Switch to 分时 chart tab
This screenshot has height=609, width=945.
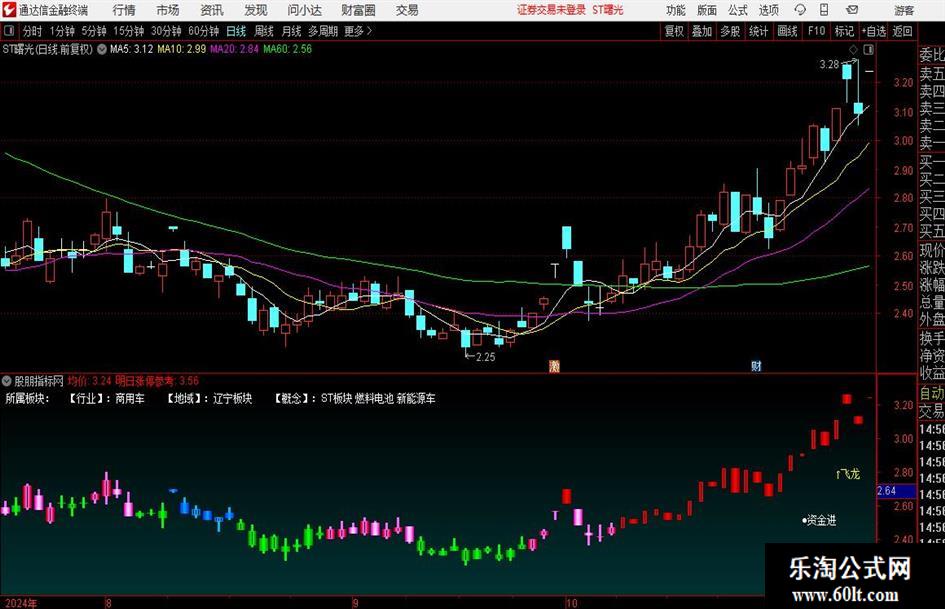pyautogui.click(x=33, y=31)
